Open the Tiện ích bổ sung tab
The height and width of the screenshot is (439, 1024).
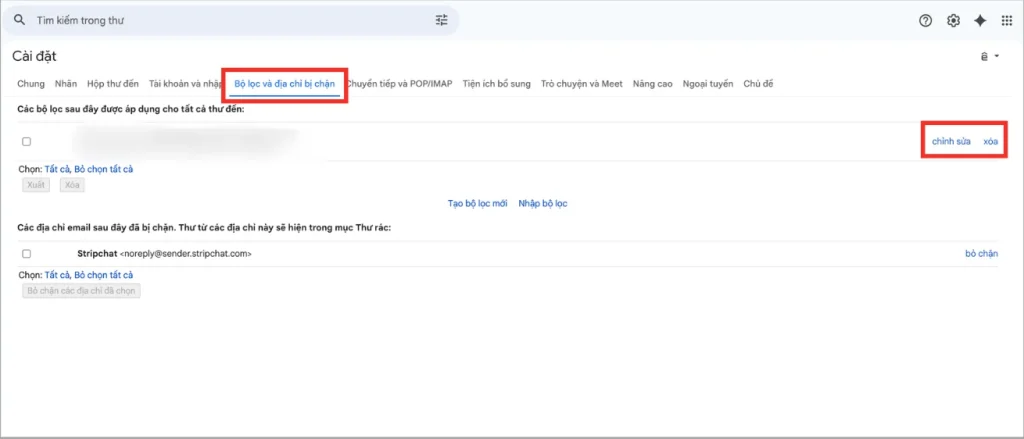coord(496,84)
